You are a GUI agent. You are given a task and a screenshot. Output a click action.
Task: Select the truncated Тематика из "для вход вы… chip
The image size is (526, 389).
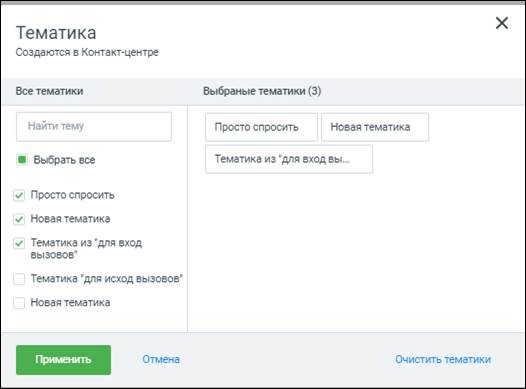[289, 159]
